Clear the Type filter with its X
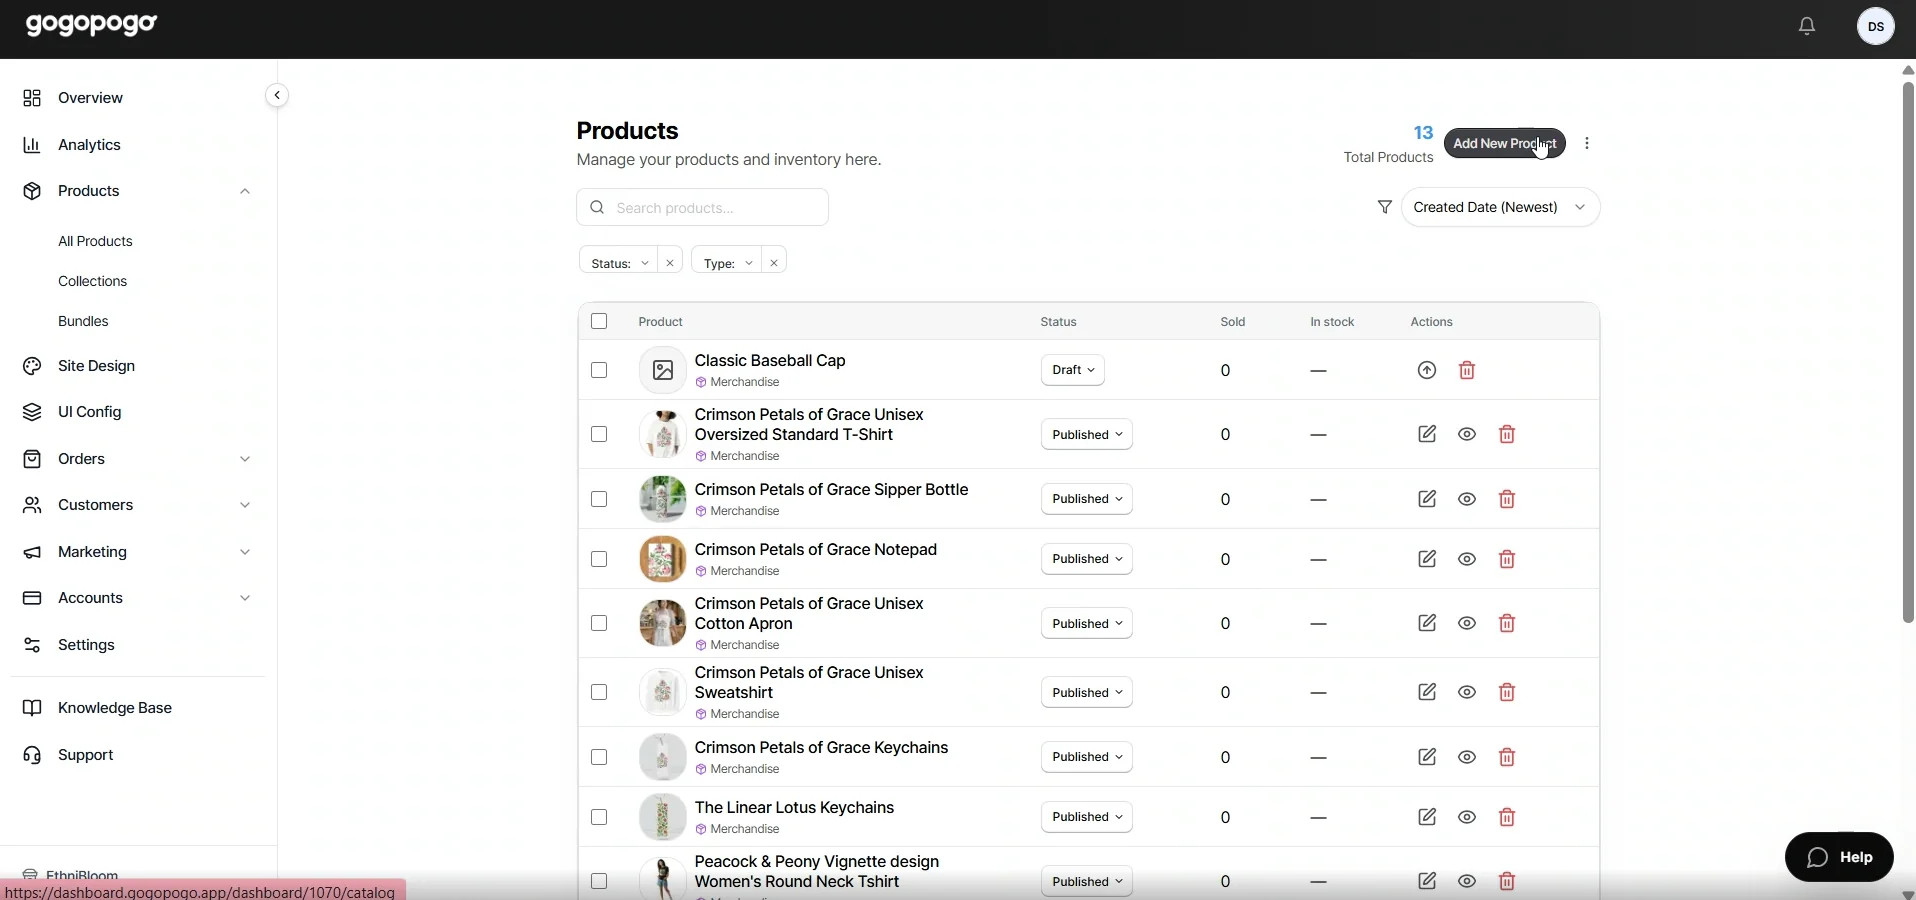 click(x=774, y=263)
